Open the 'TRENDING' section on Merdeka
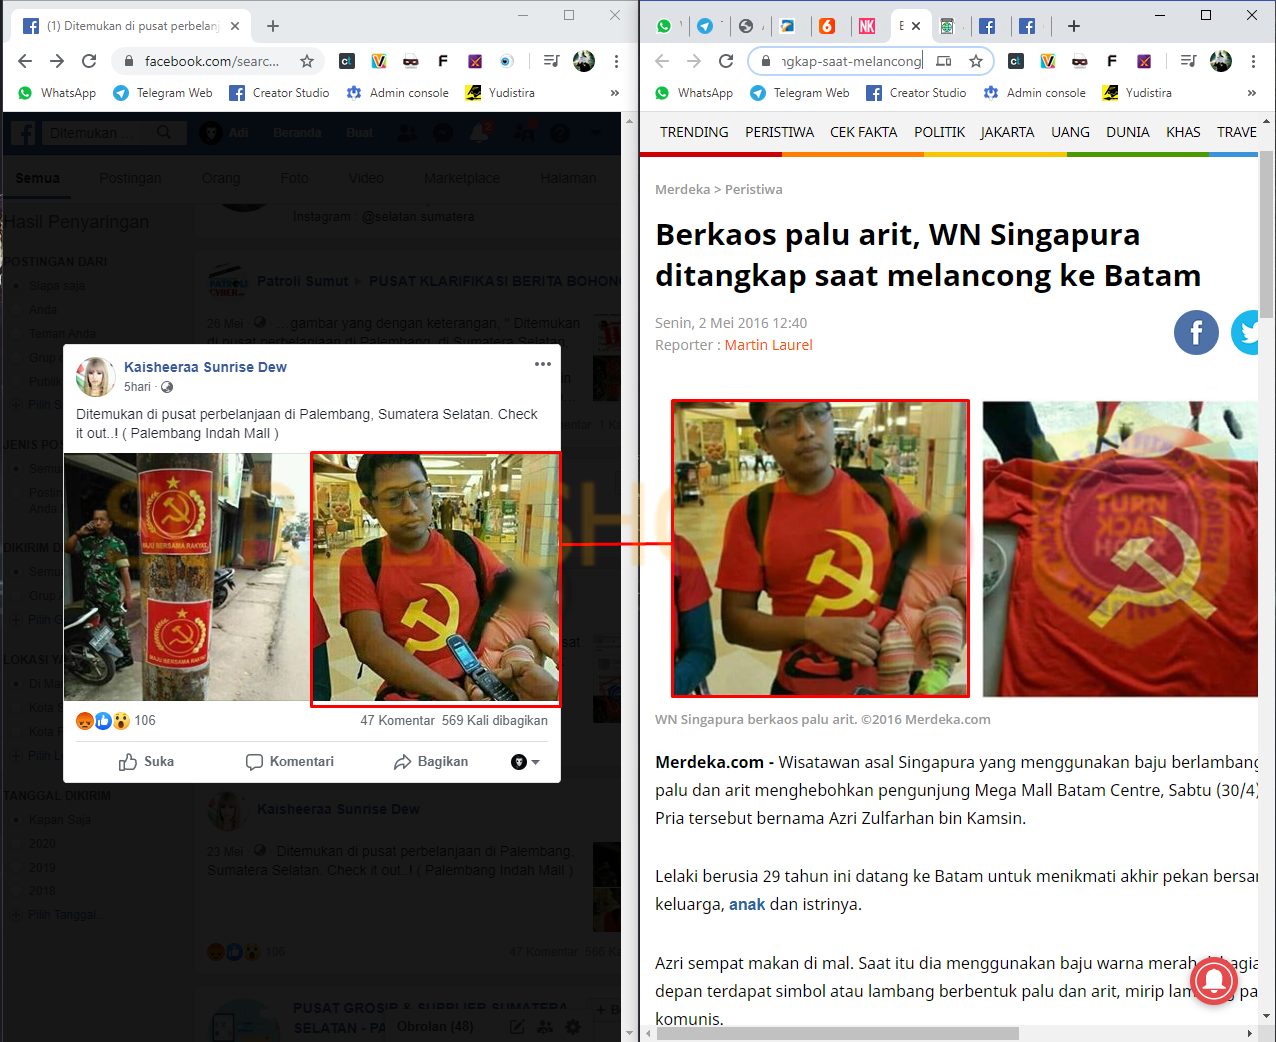Viewport: 1276px width, 1042px height. (694, 132)
